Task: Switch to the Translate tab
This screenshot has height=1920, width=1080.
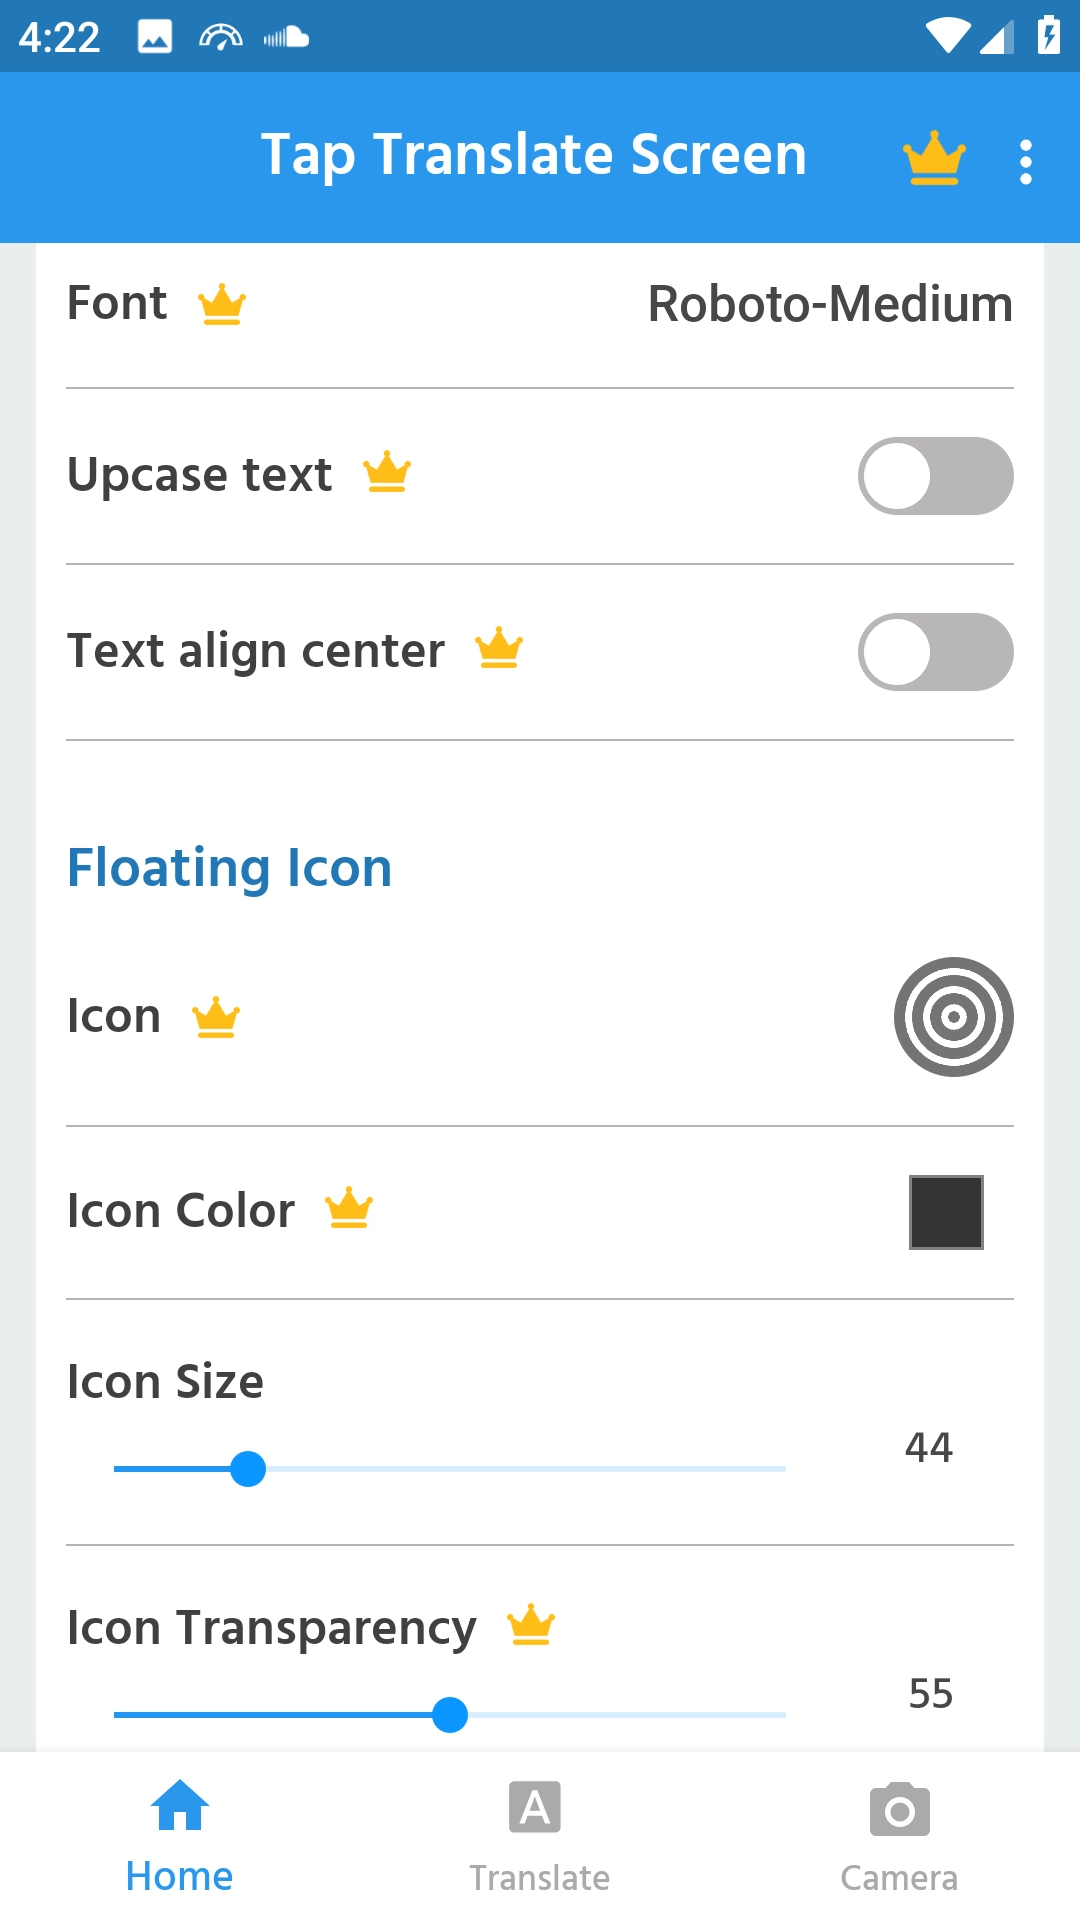Action: click(x=539, y=1836)
